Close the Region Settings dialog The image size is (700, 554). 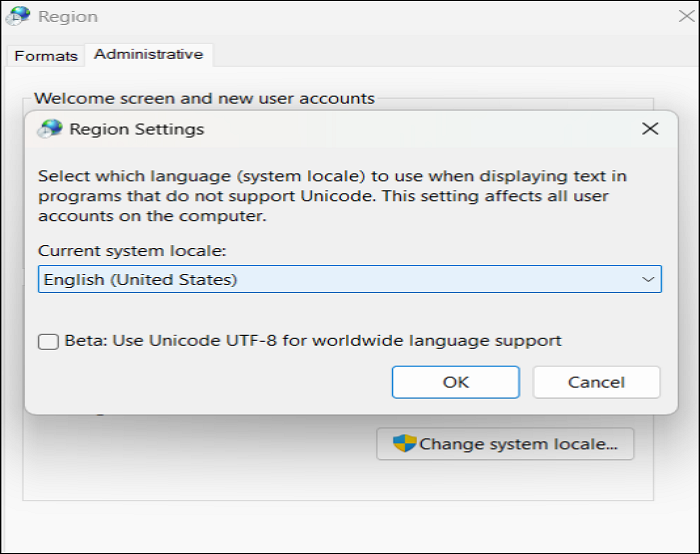pos(650,129)
